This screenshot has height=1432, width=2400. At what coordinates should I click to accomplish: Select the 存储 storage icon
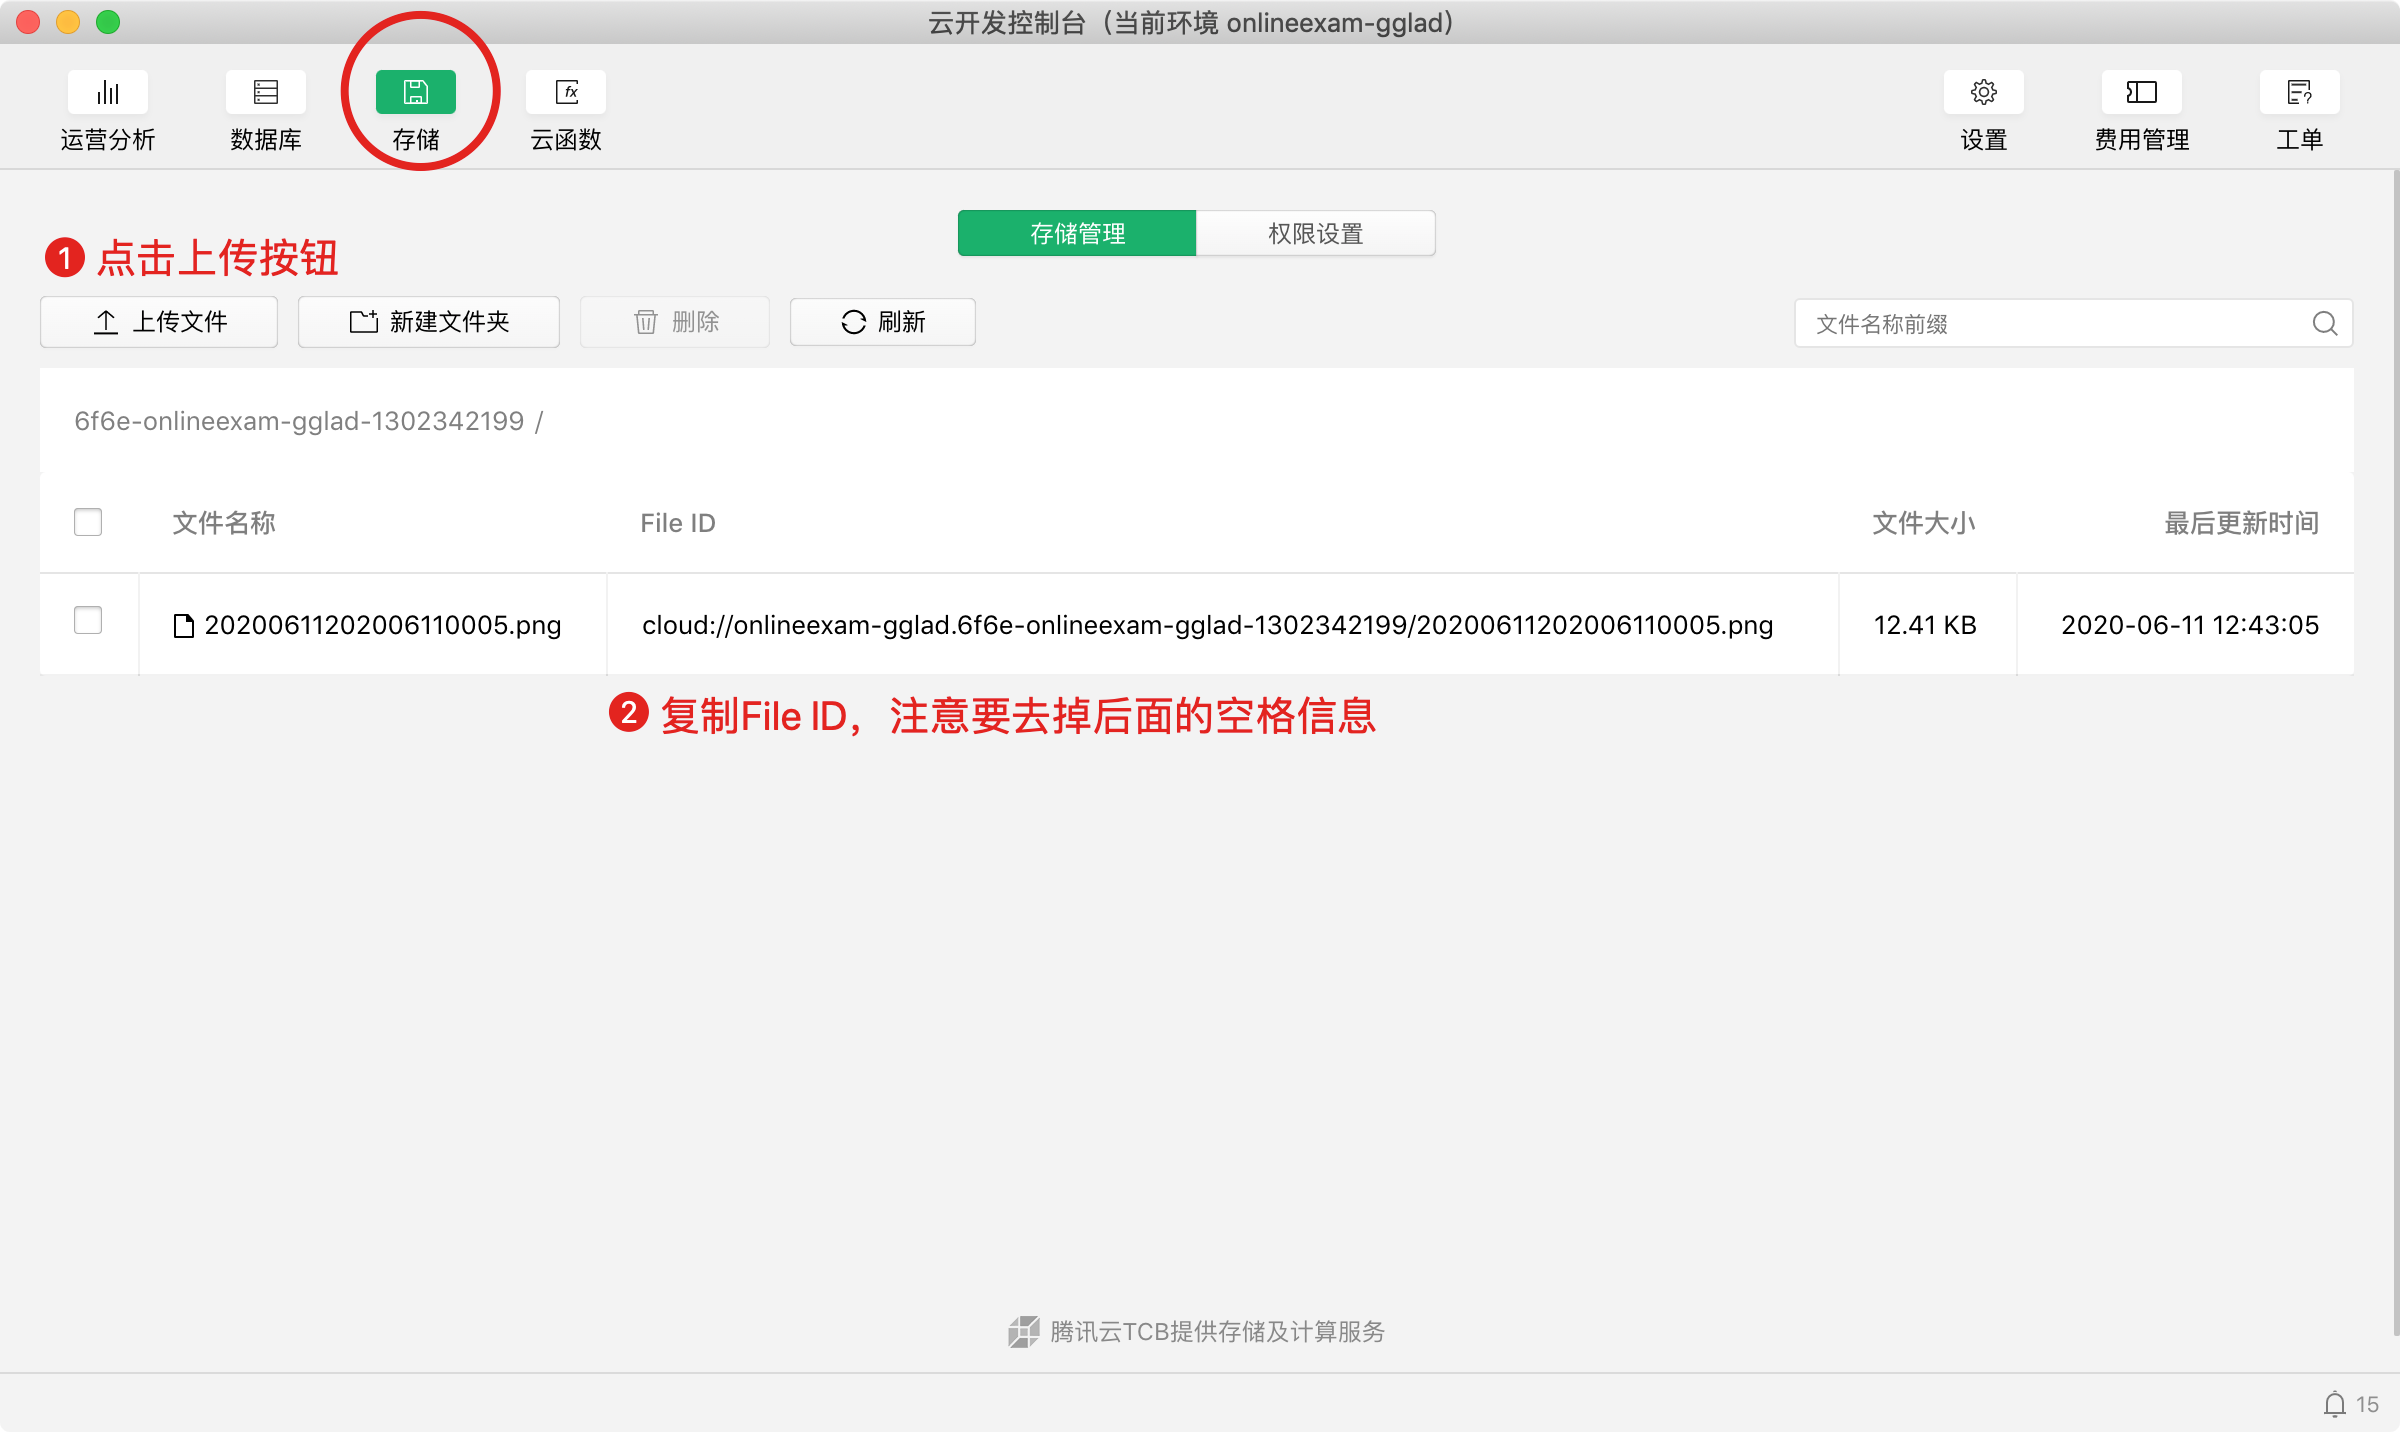416,93
